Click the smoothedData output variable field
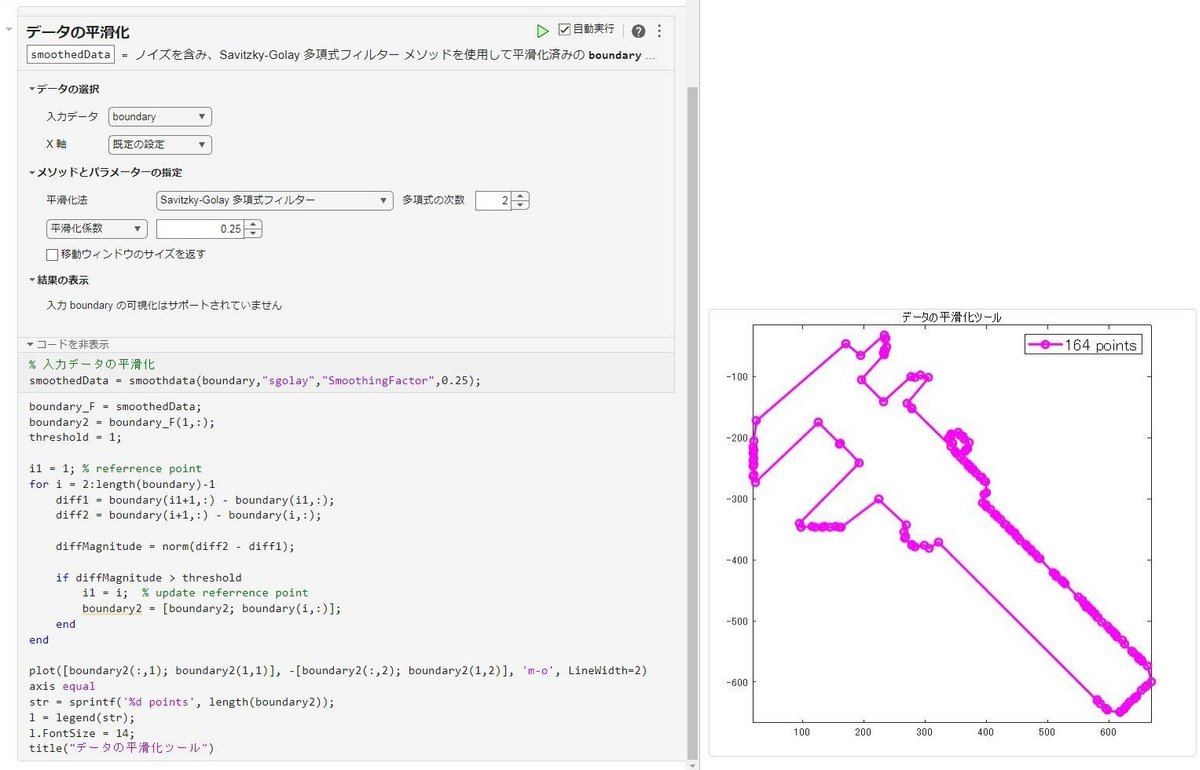The height and width of the screenshot is (770, 1200). 71,55
